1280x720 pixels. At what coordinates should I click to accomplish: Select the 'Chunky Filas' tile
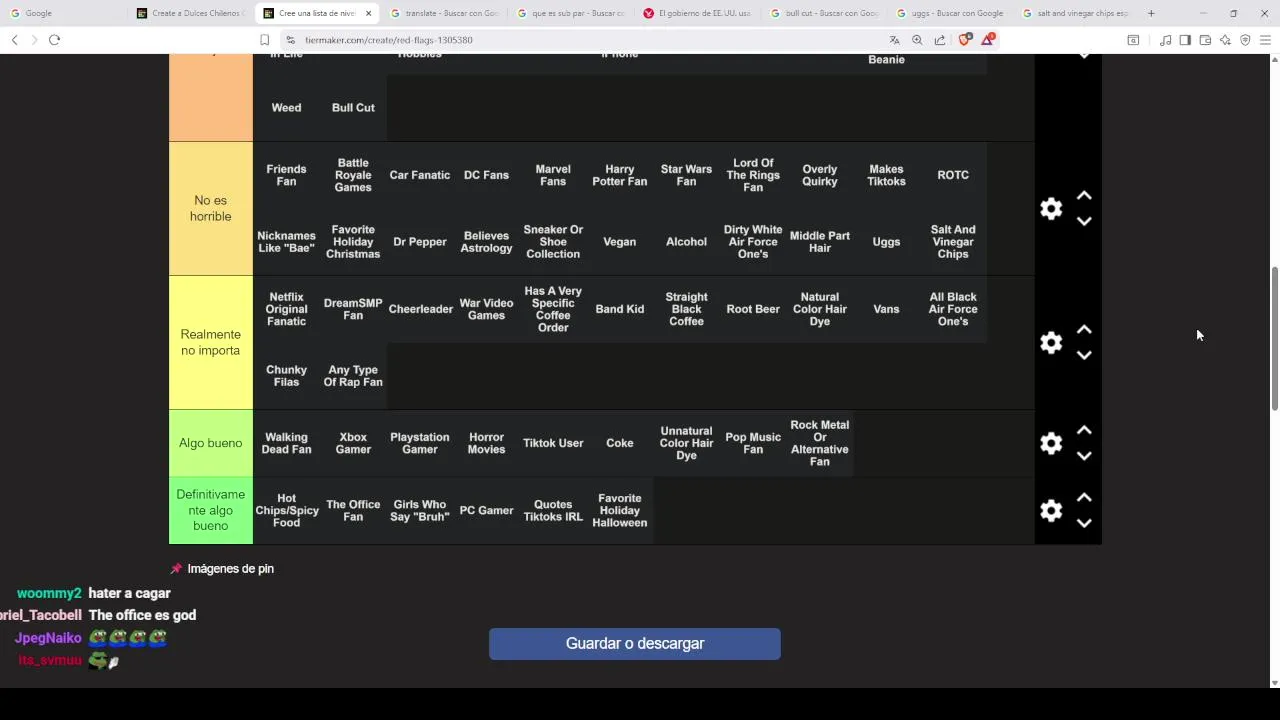pyautogui.click(x=286, y=376)
